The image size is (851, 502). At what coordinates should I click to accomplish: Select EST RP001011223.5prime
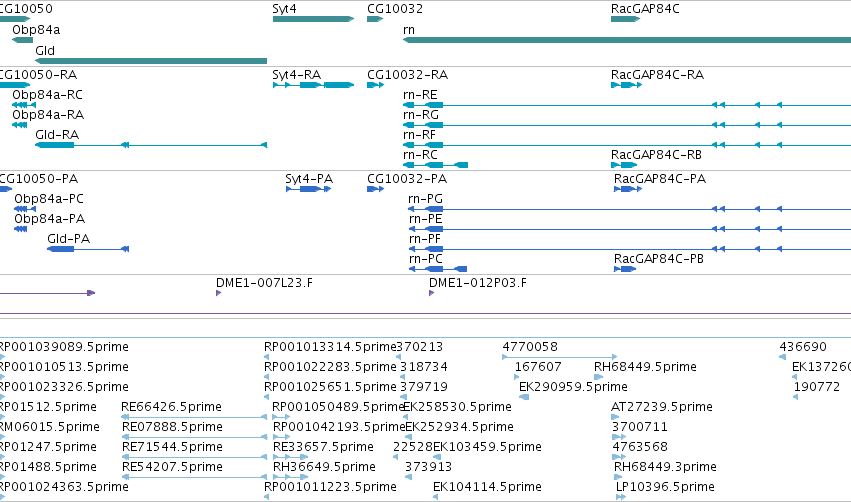(x=330, y=487)
